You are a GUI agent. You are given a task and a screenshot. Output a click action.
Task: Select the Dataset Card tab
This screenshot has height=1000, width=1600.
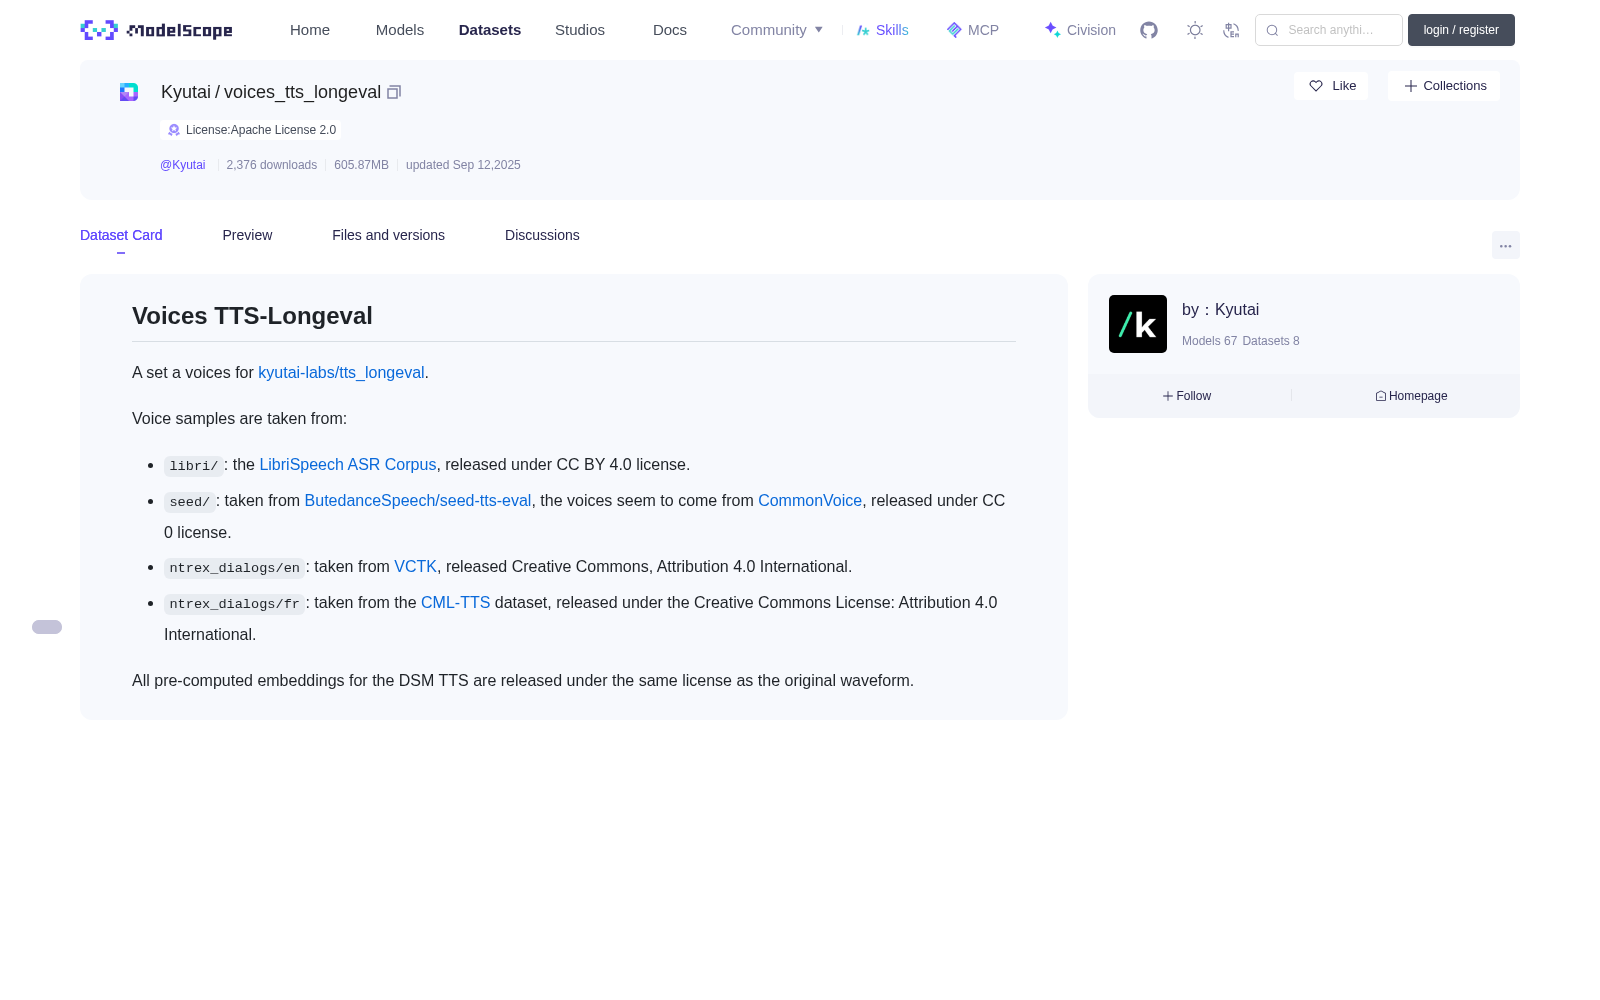pos(121,235)
